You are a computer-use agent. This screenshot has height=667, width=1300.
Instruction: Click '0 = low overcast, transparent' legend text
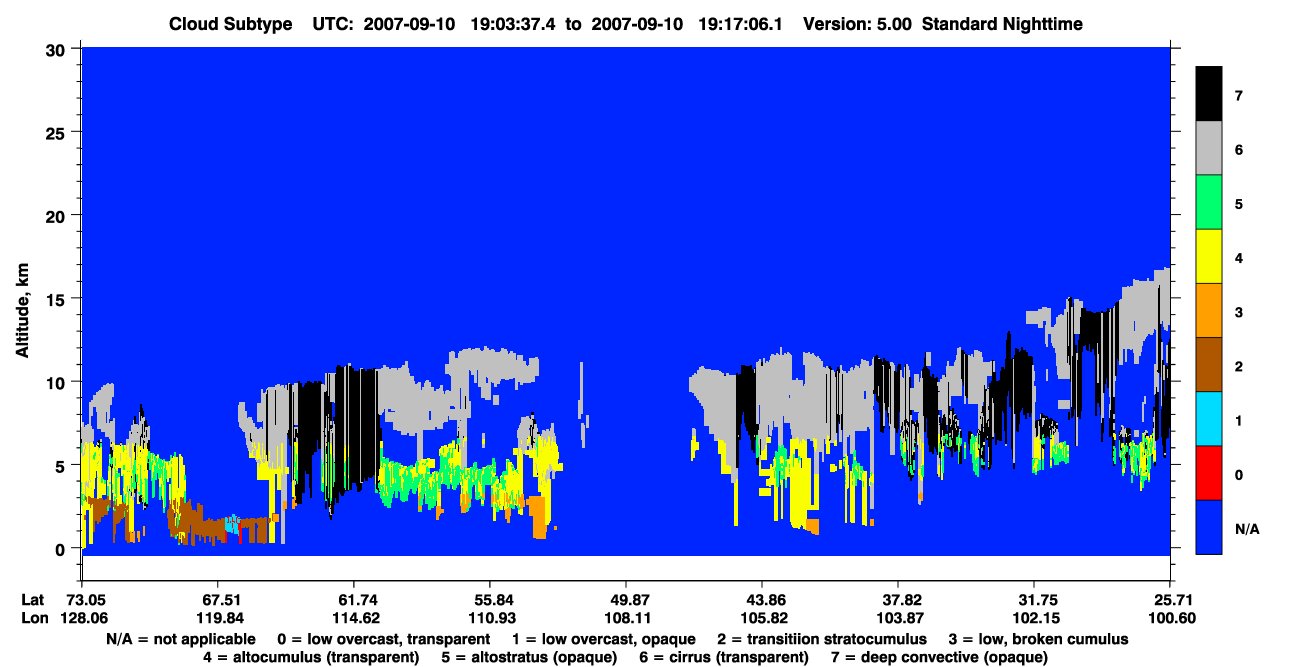click(384, 638)
